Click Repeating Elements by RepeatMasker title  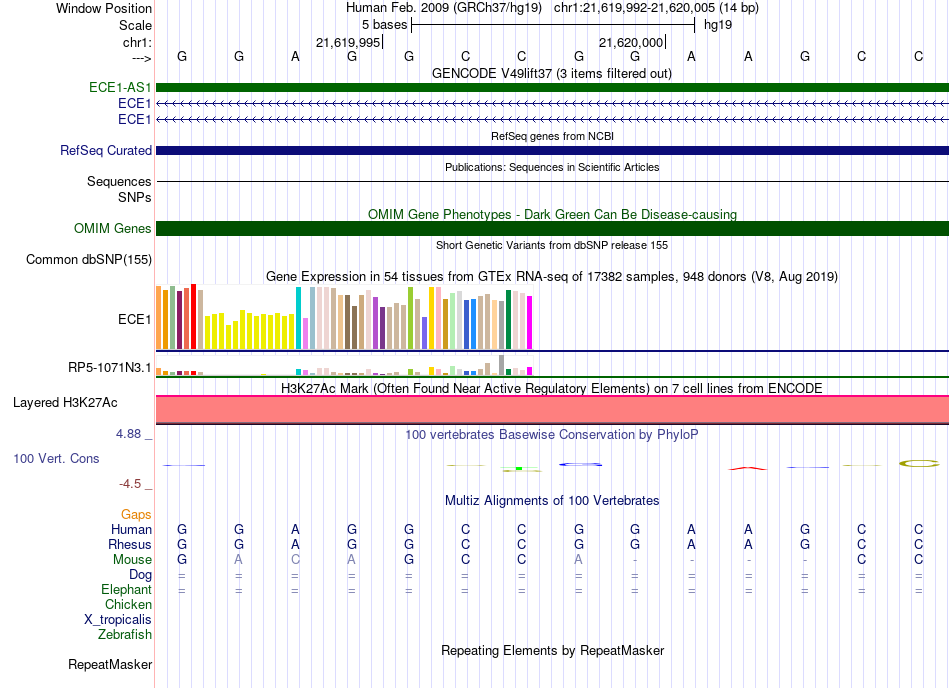point(552,650)
